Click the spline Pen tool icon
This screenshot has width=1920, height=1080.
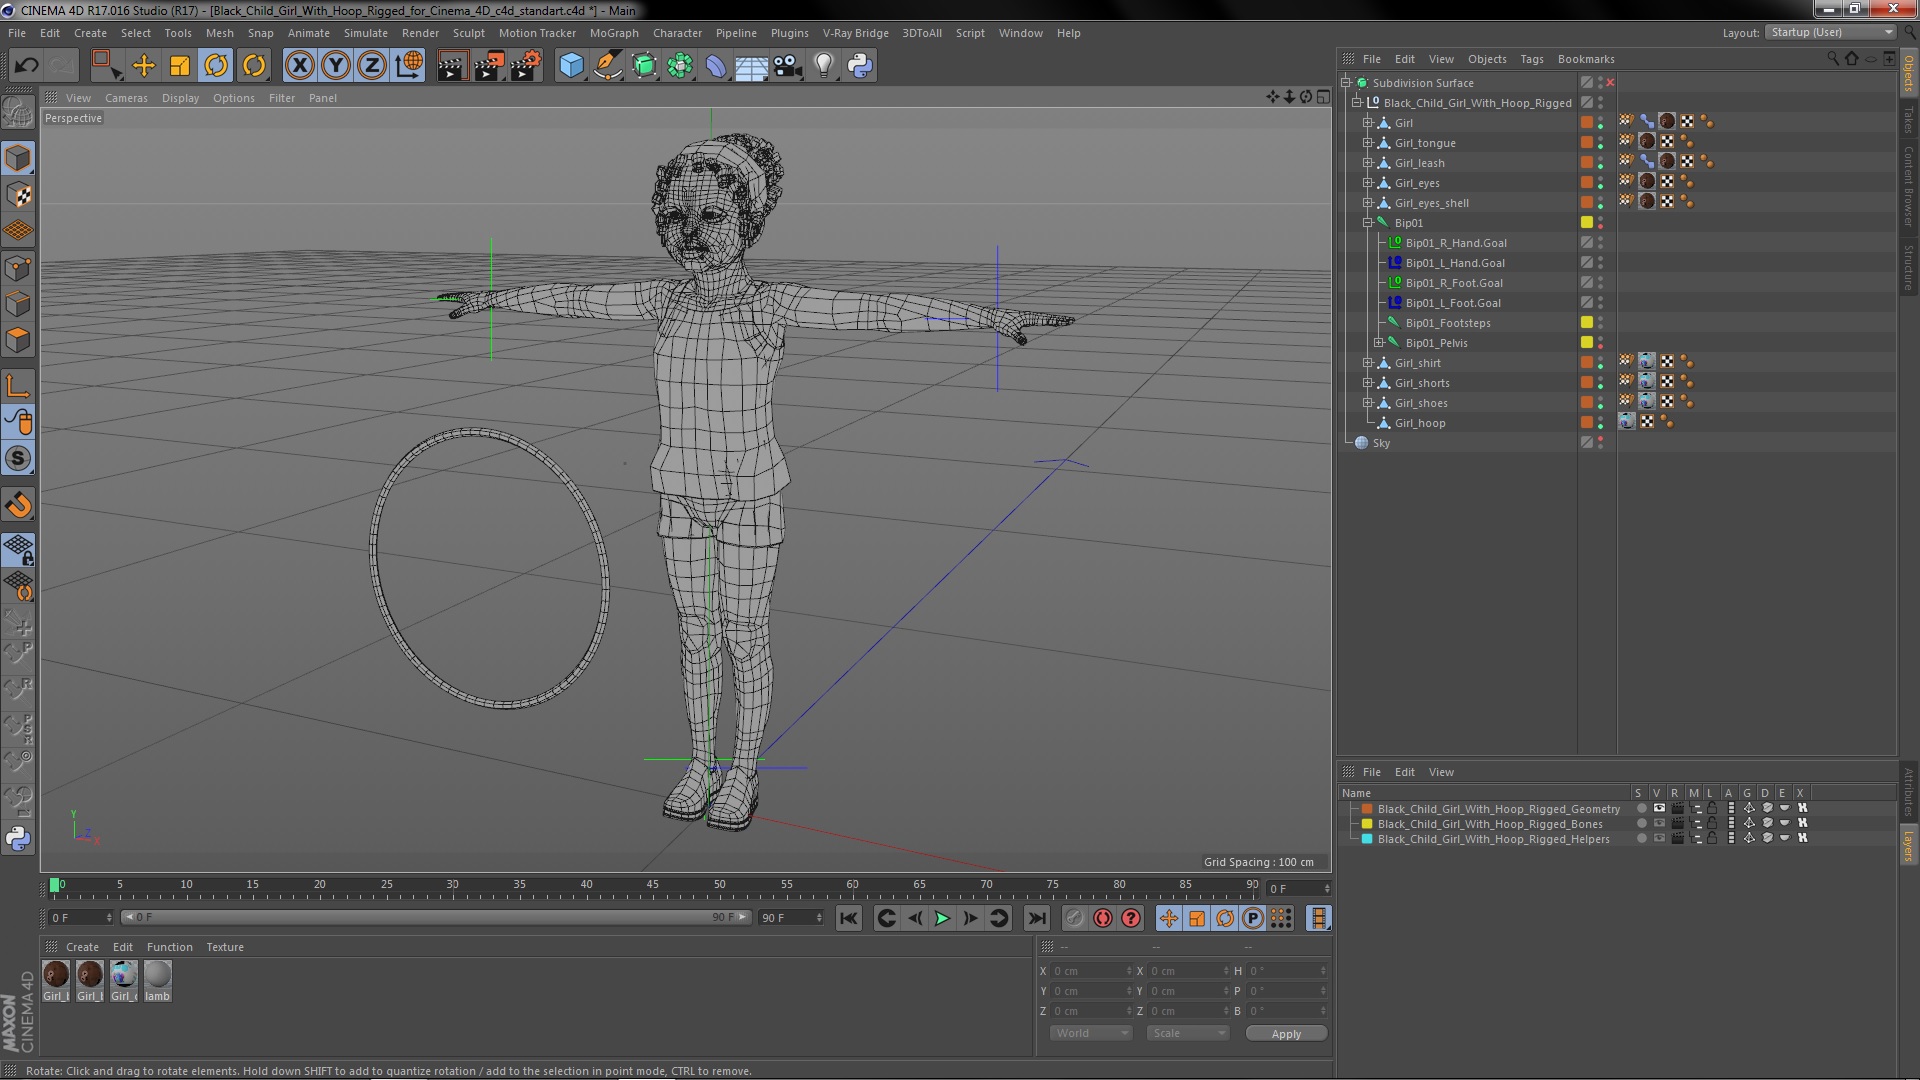click(x=607, y=66)
